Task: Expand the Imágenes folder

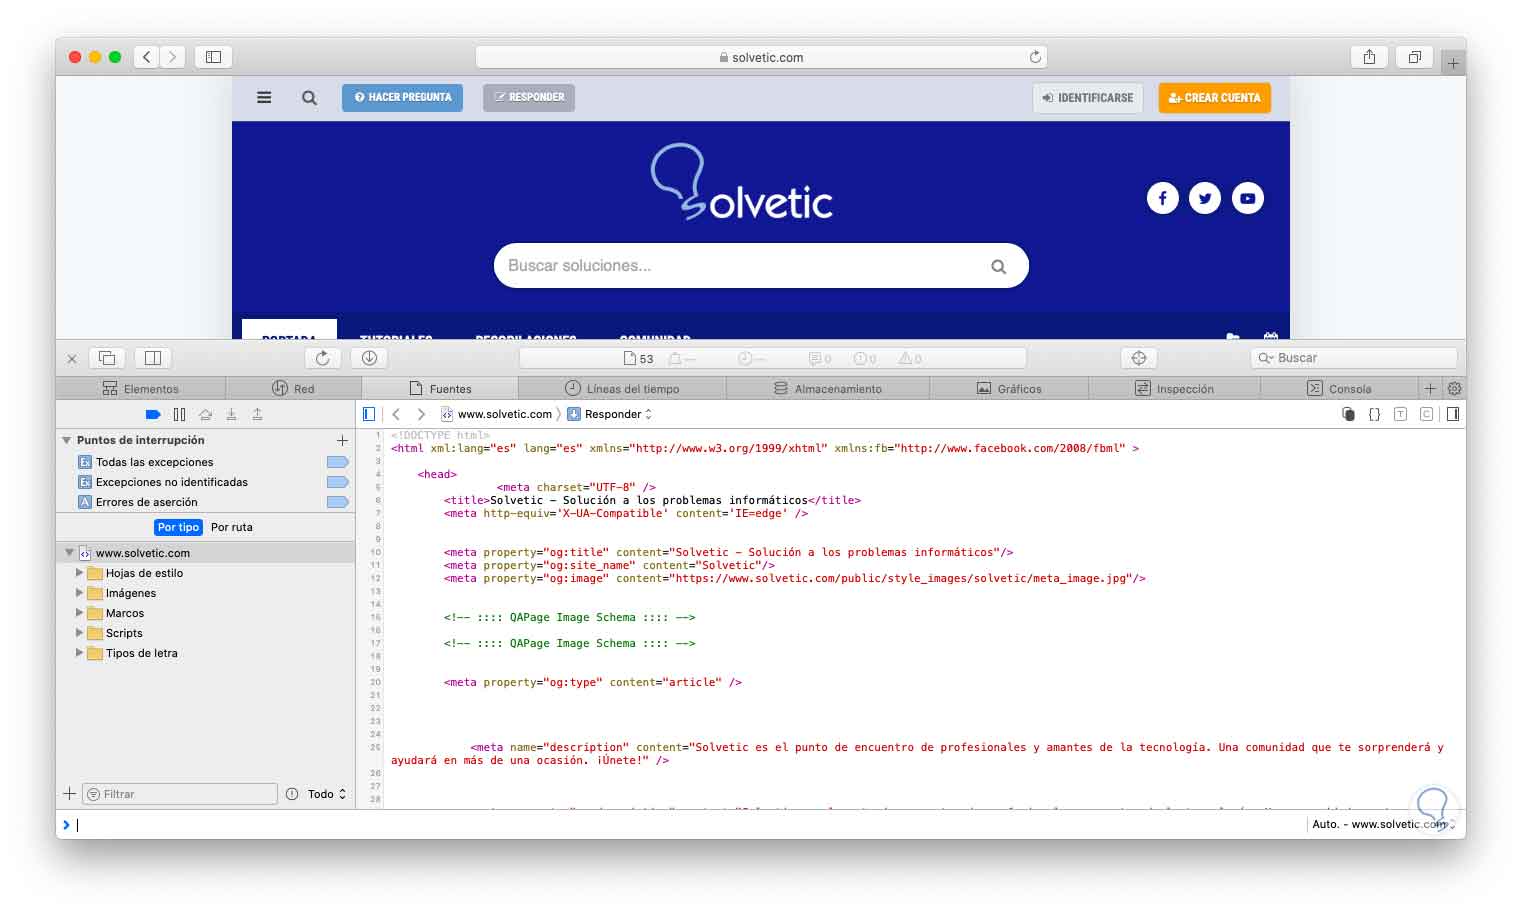Action: coord(80,593)
